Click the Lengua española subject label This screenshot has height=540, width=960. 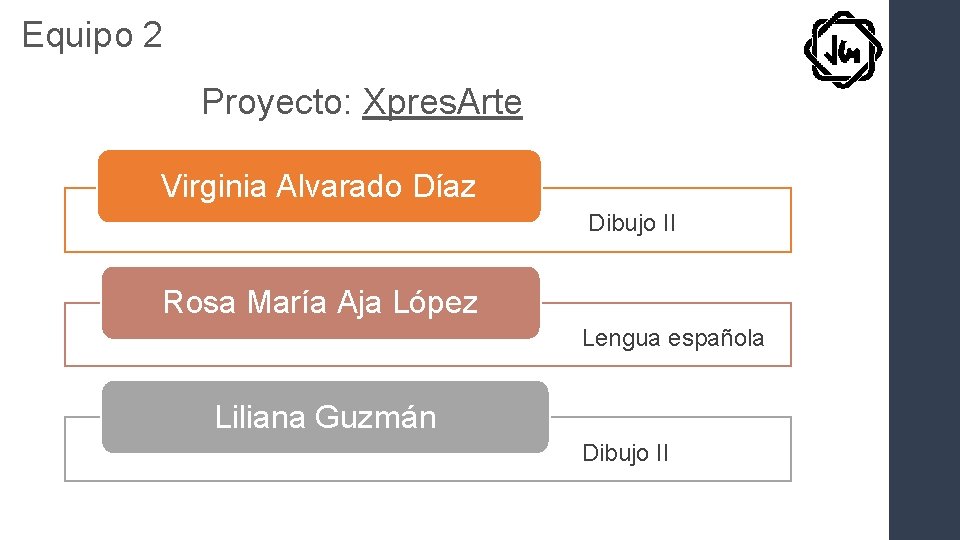click(x=673, y=338)
